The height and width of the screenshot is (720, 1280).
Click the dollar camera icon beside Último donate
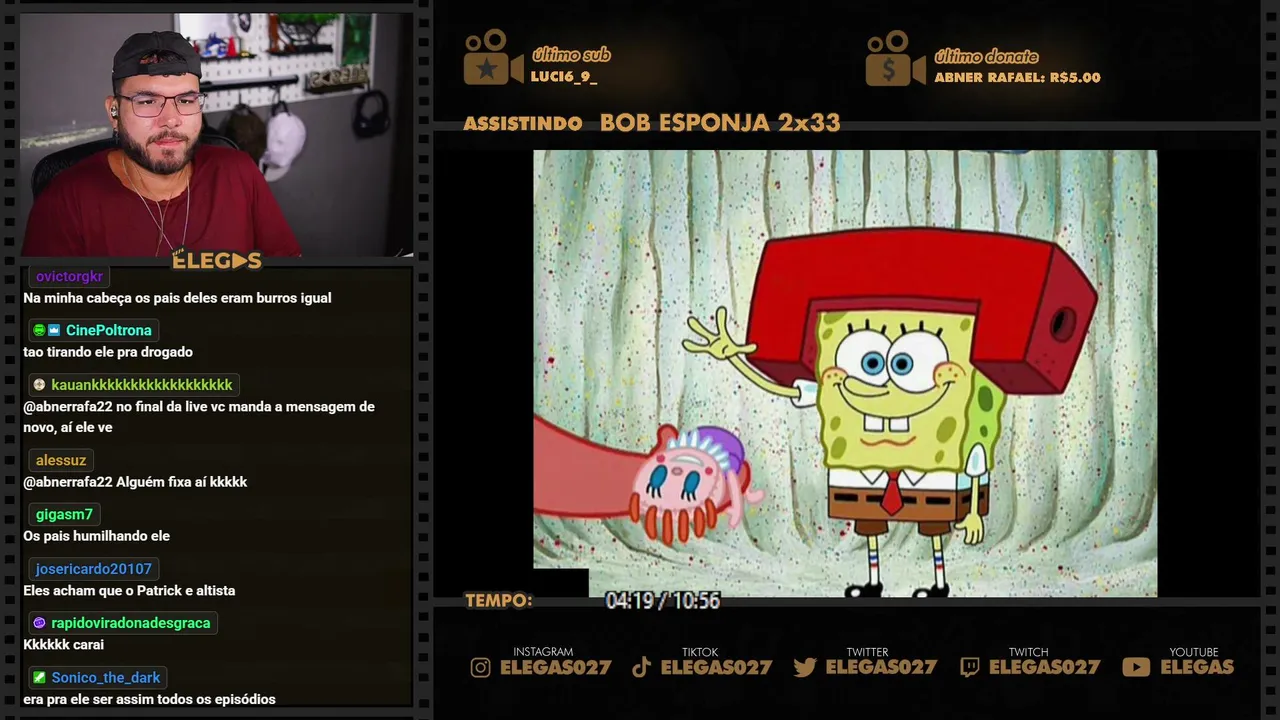[895, 58]
